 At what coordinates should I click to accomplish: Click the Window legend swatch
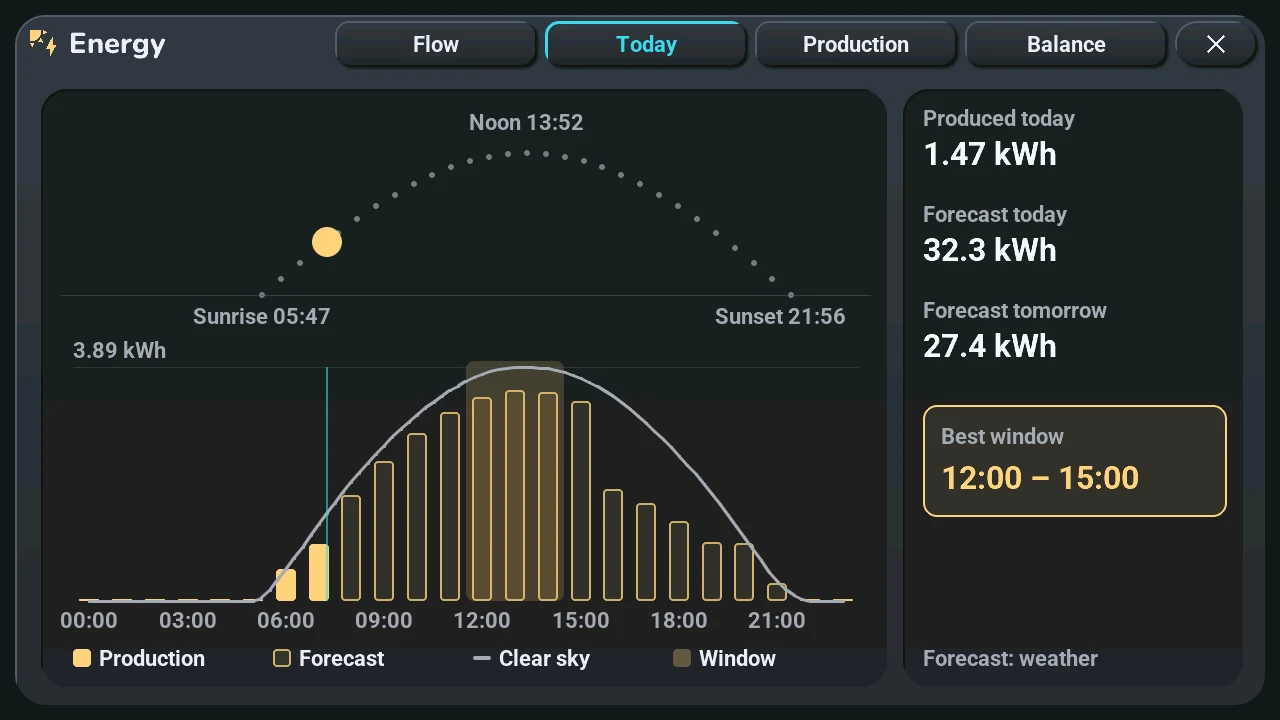coord(682,658)
